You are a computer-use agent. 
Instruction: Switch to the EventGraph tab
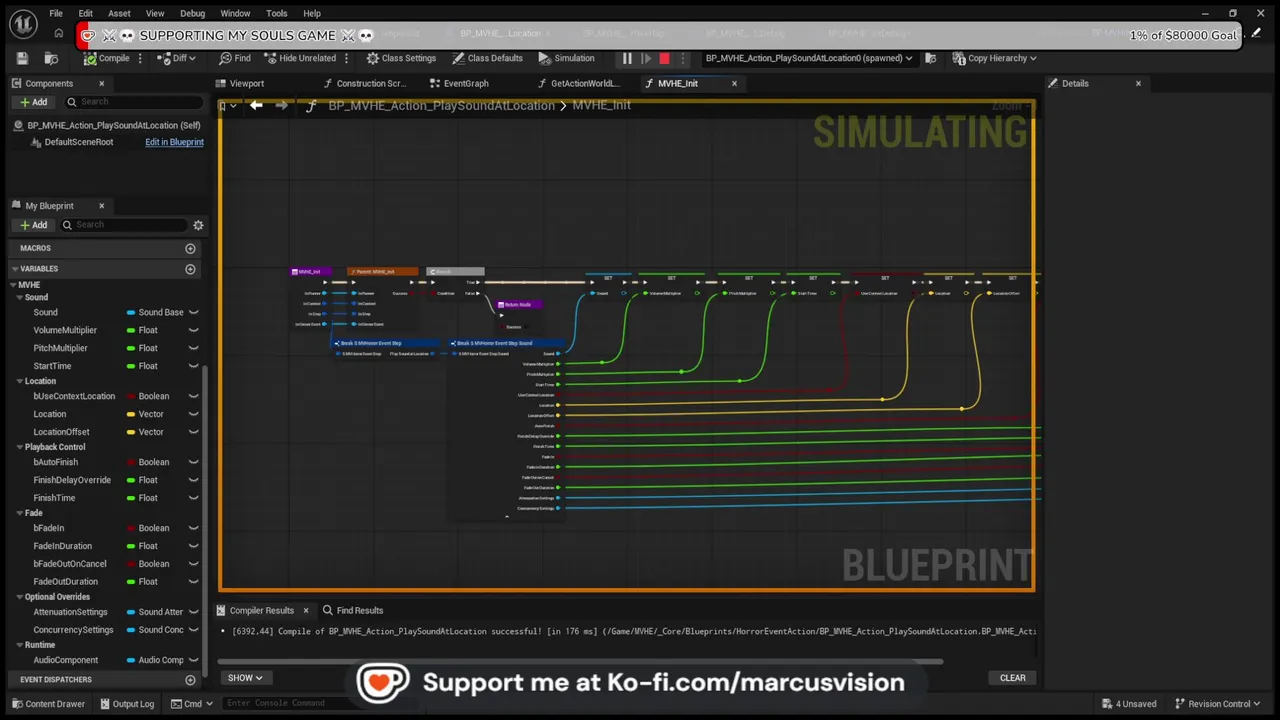coord(466,83)
